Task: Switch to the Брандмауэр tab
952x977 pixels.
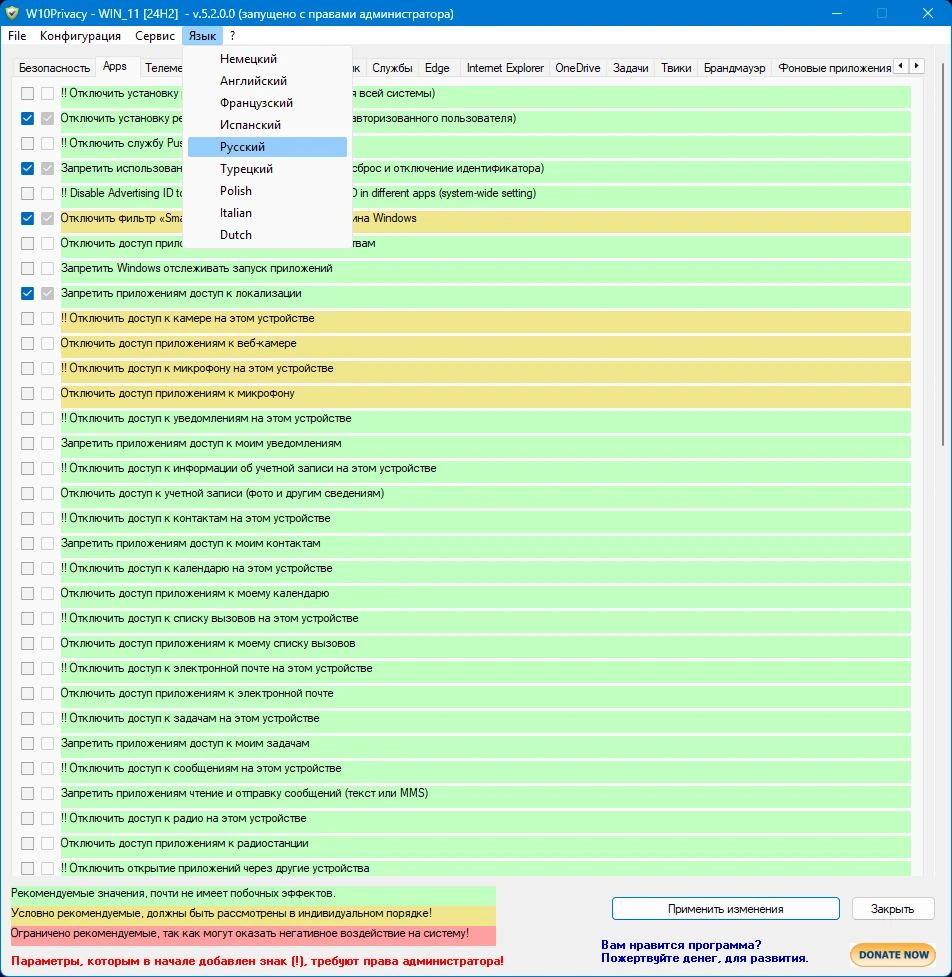Action: point(735,68)
